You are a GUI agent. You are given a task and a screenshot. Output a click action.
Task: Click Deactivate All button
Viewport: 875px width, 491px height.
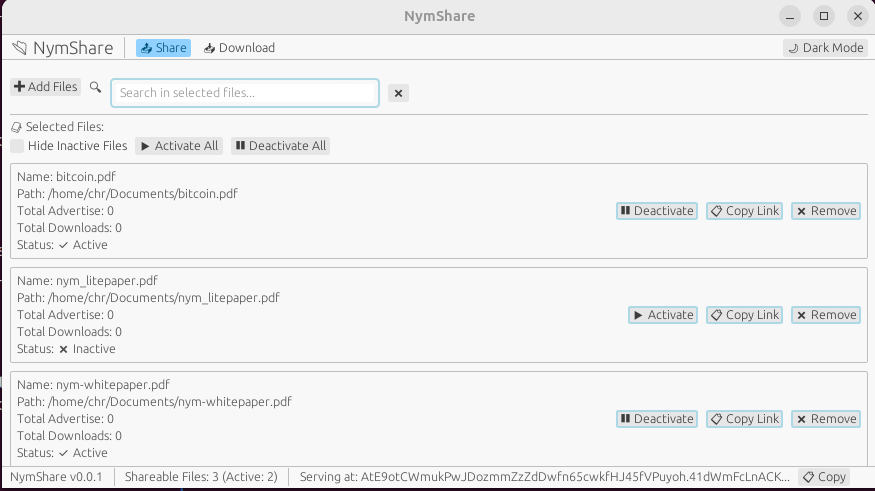coord(280,146)
